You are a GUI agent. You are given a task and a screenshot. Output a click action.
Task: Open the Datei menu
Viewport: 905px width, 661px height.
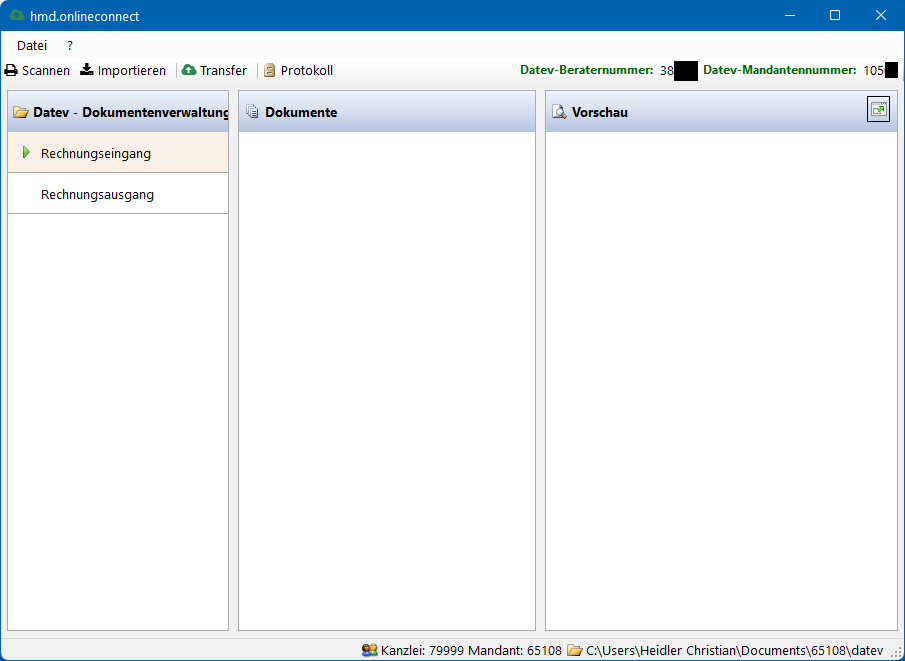tap(31, 45)
